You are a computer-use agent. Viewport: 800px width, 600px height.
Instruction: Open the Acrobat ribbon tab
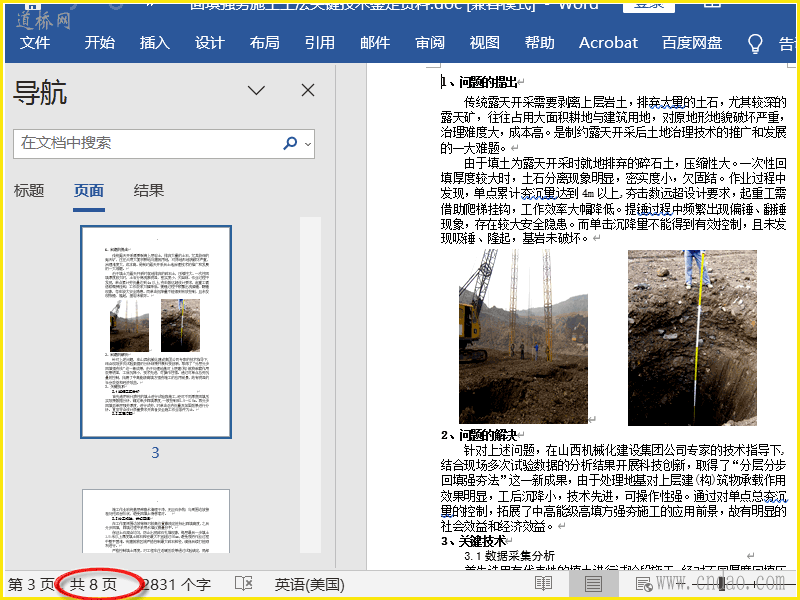608,43
